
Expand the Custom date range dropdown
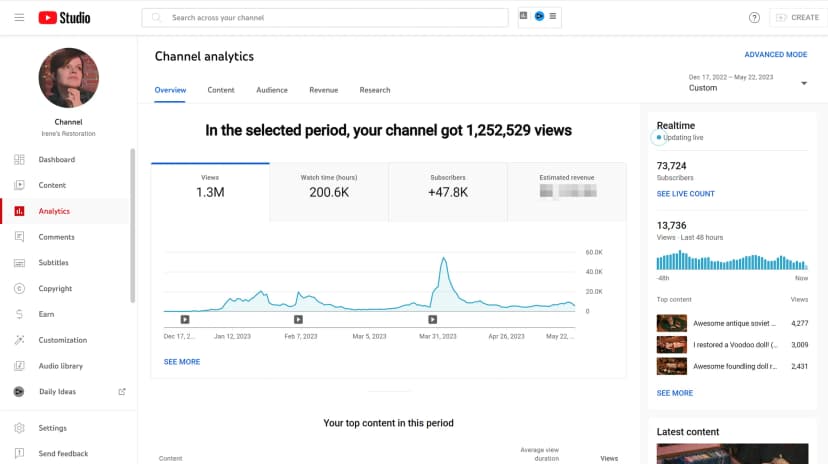click(x=804, y=83)
